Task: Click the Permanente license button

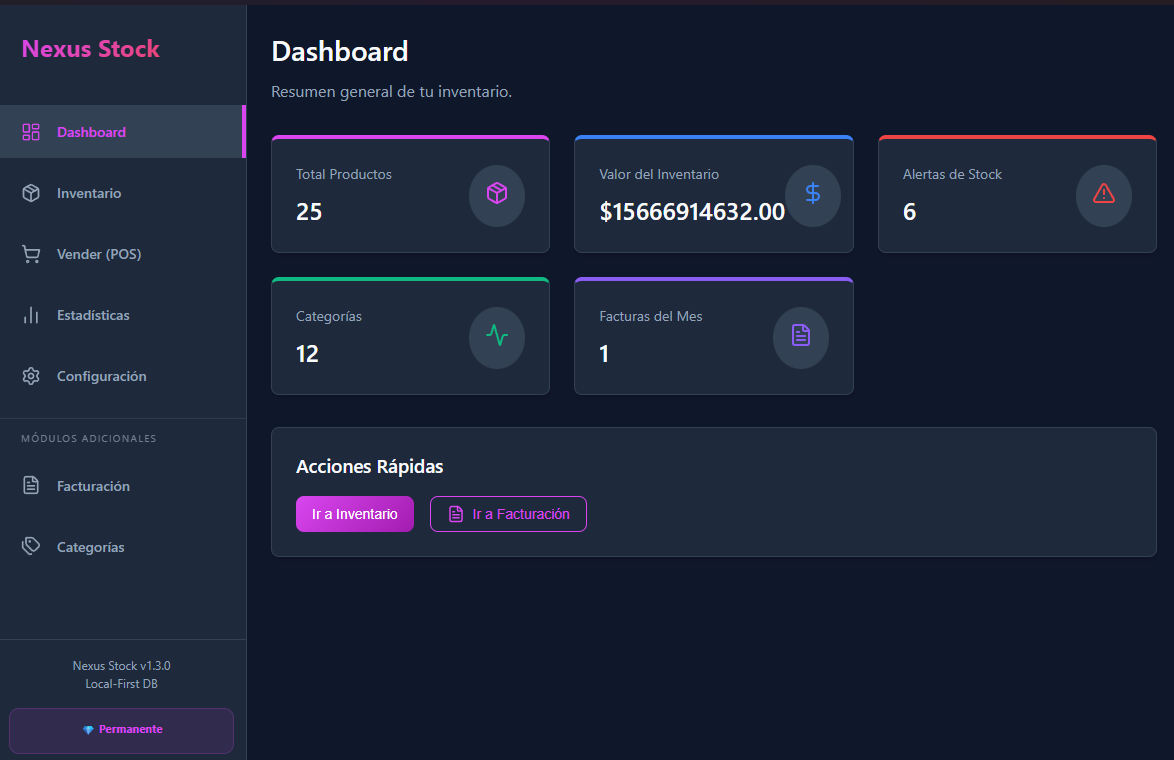Action: pyautogui.click(x=121, y=731)
